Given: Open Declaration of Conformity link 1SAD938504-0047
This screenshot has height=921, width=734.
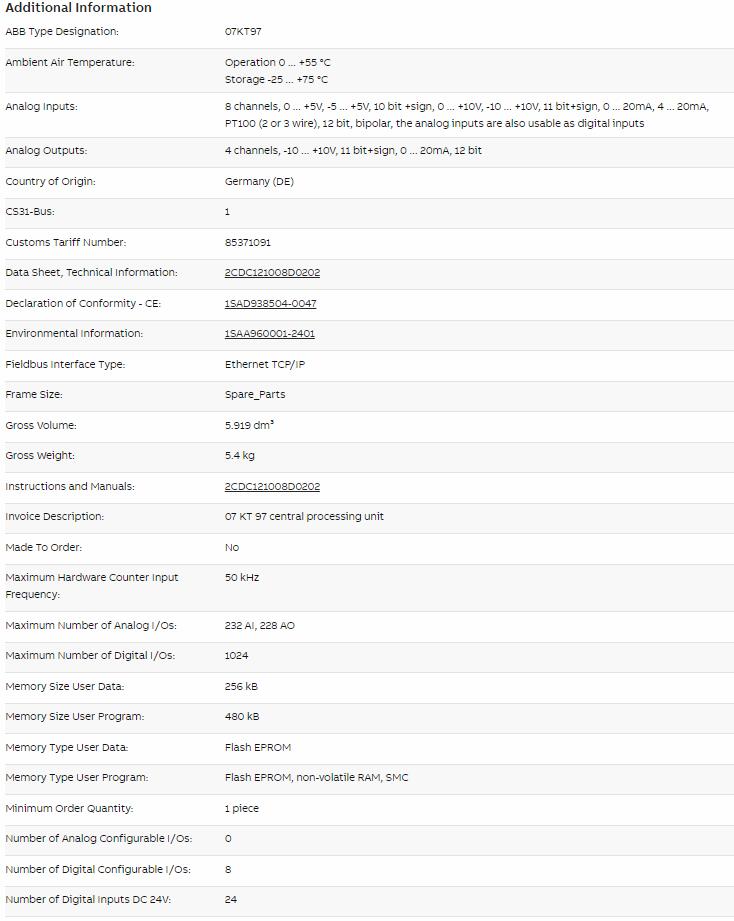Looking at the screenshot, I should pyautogui.click(x=270, y=303).
